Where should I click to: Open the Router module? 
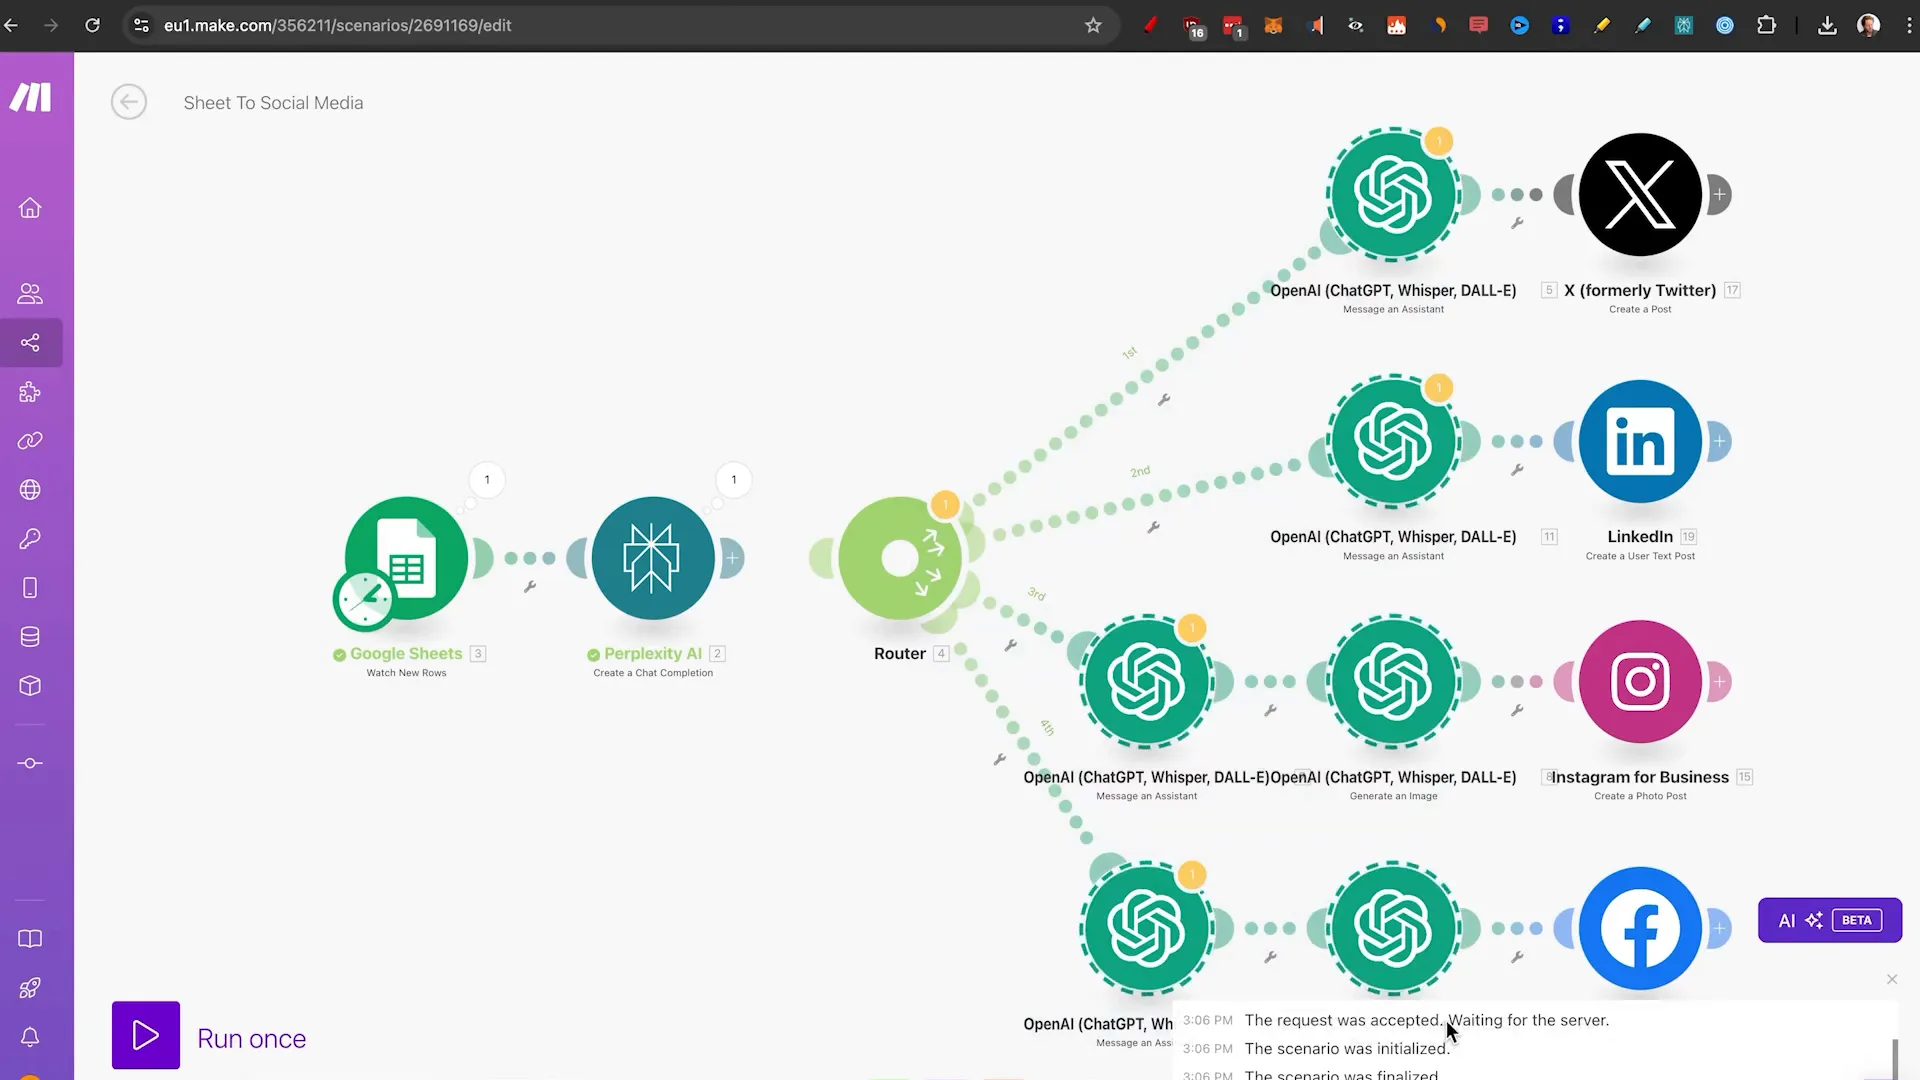899,558
